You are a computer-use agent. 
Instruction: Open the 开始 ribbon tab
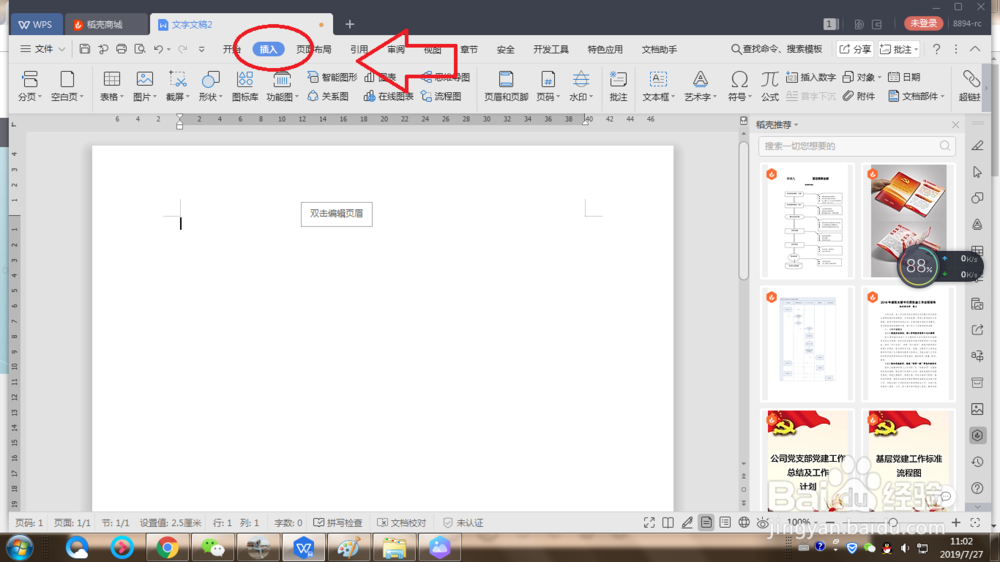coord(232,49)
